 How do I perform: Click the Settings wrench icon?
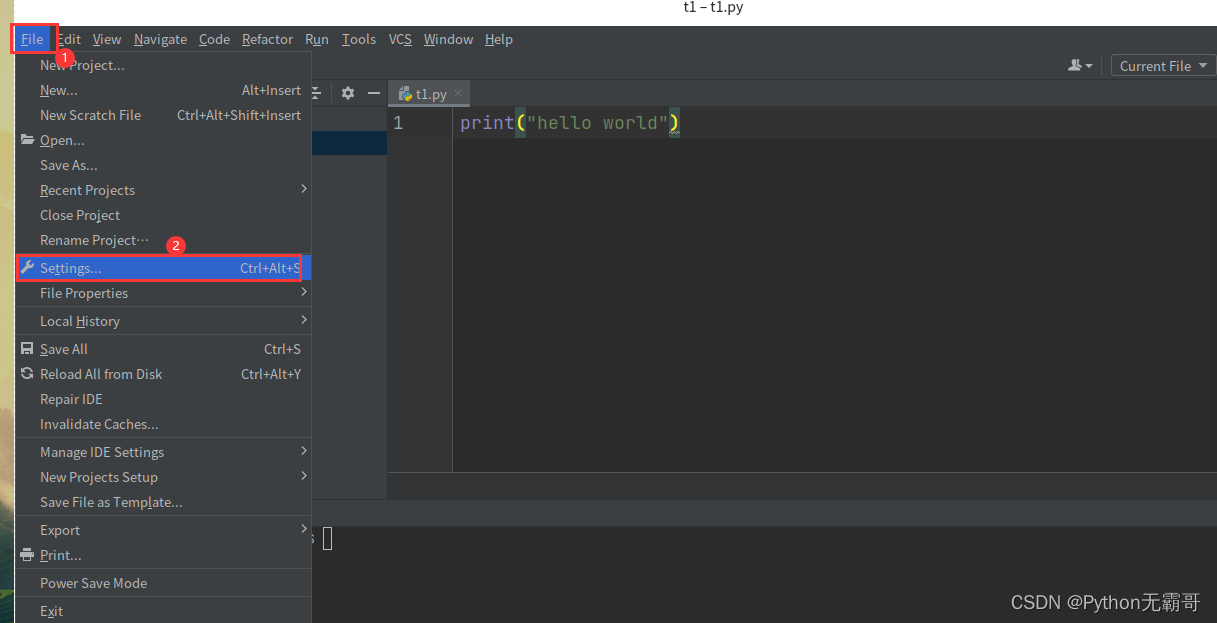coord(27,268)
